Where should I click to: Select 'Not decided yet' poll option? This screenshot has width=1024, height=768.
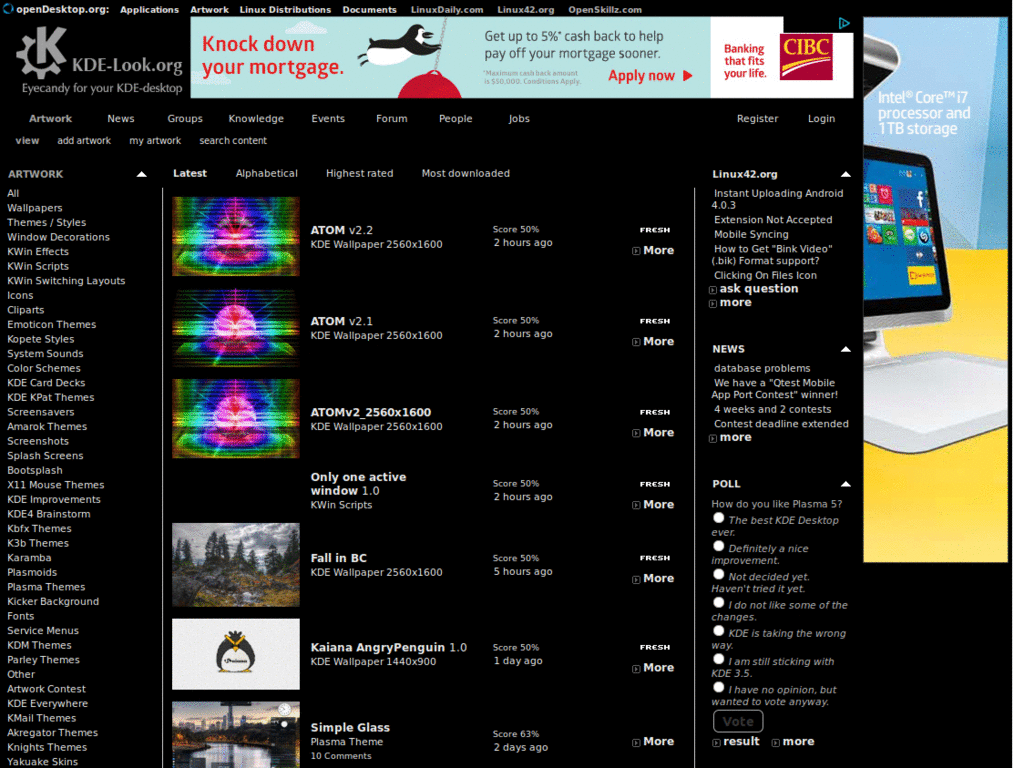tap(718, 574)
